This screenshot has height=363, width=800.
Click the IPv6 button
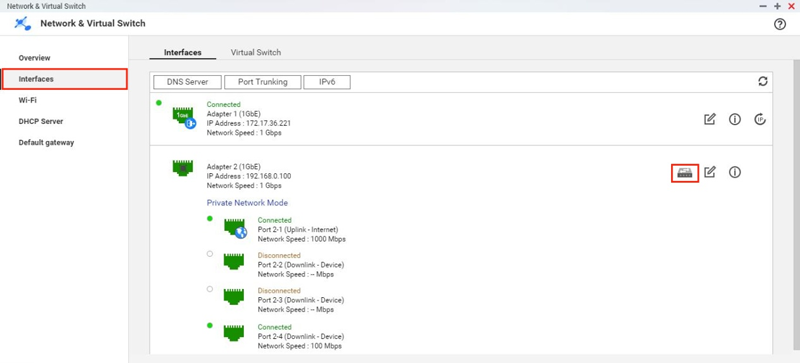[327, 82]
